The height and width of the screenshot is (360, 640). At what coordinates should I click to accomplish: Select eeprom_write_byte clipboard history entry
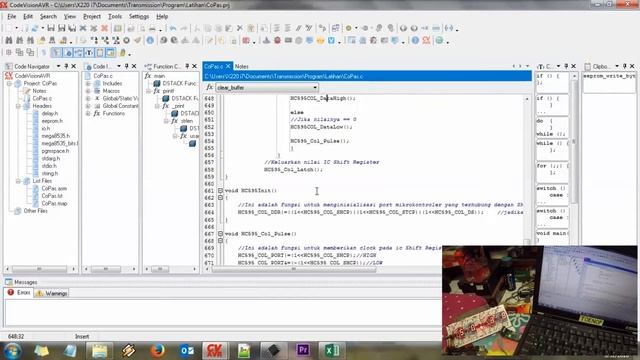tap(609, 76)
